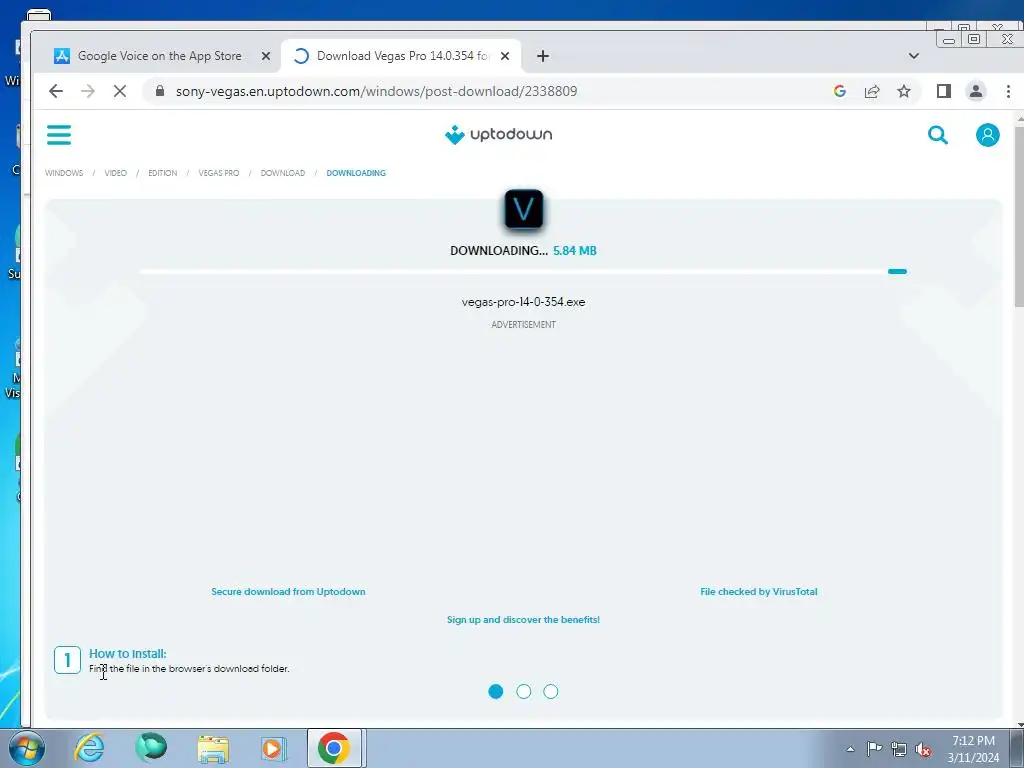Open a new tab with the plus button
Image resolution: width=1024 pixels, height=768 pixels.
coord(543,56)
